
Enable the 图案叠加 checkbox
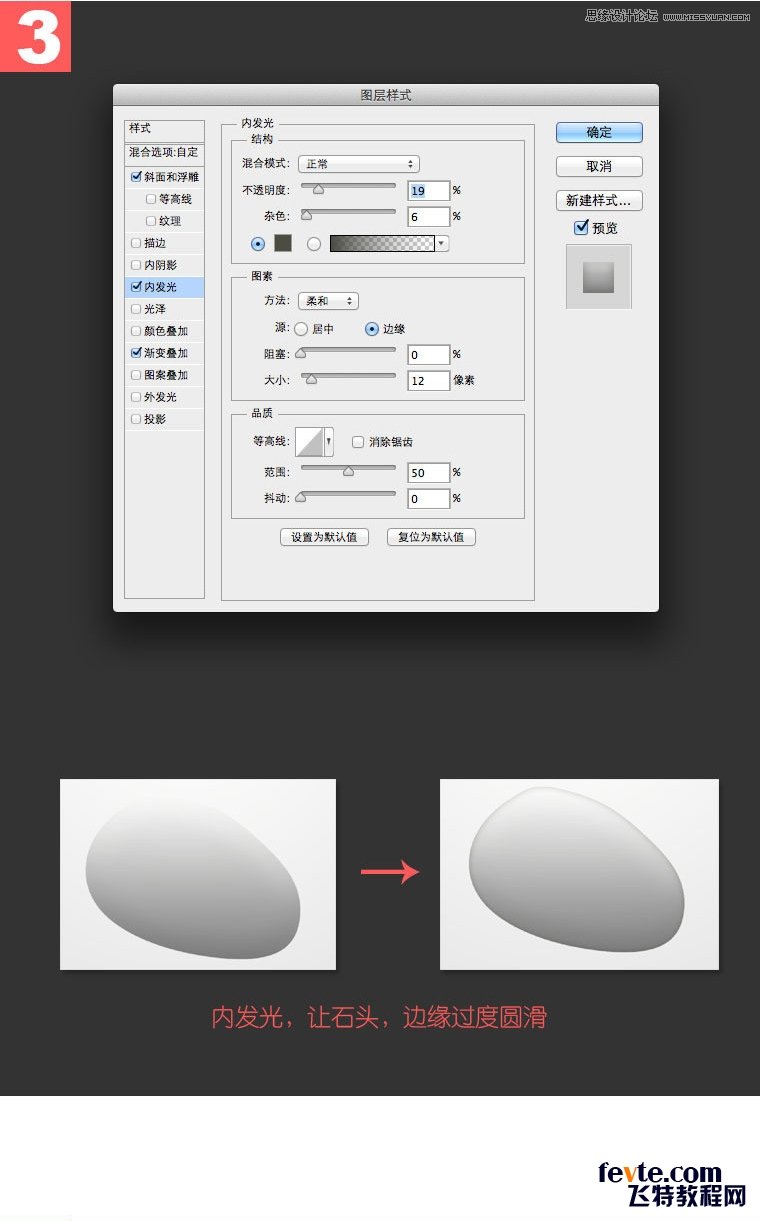pos(136,375)
